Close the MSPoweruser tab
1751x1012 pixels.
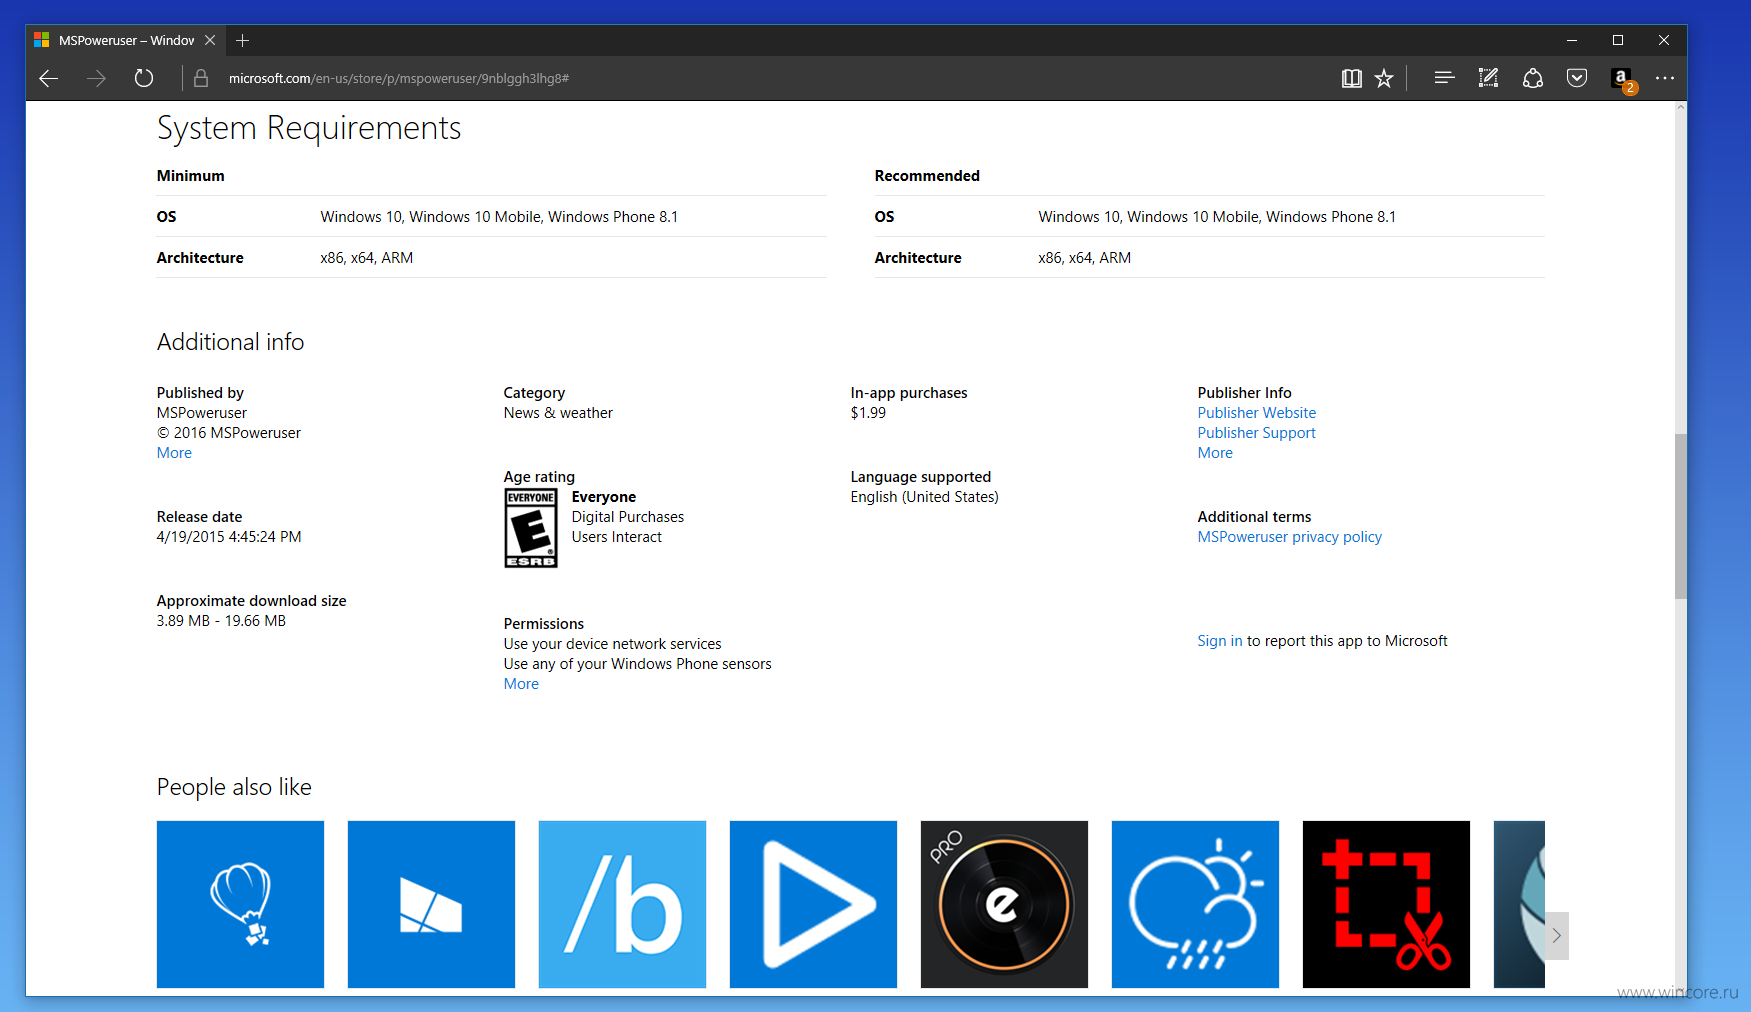pyautogui.click(x=210, y=40)
